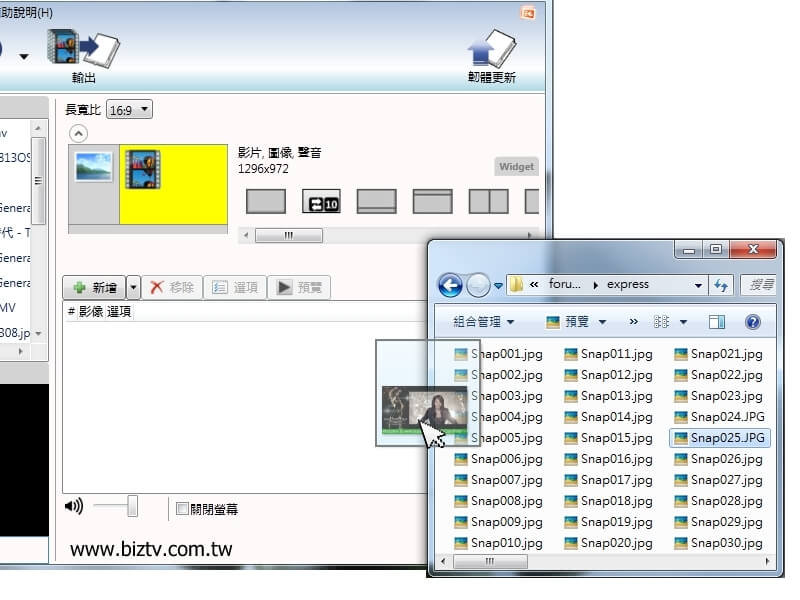800x600 pixels.
Task: Collapse the panel using the round up-arrow
Action: [x=78, y=133]
